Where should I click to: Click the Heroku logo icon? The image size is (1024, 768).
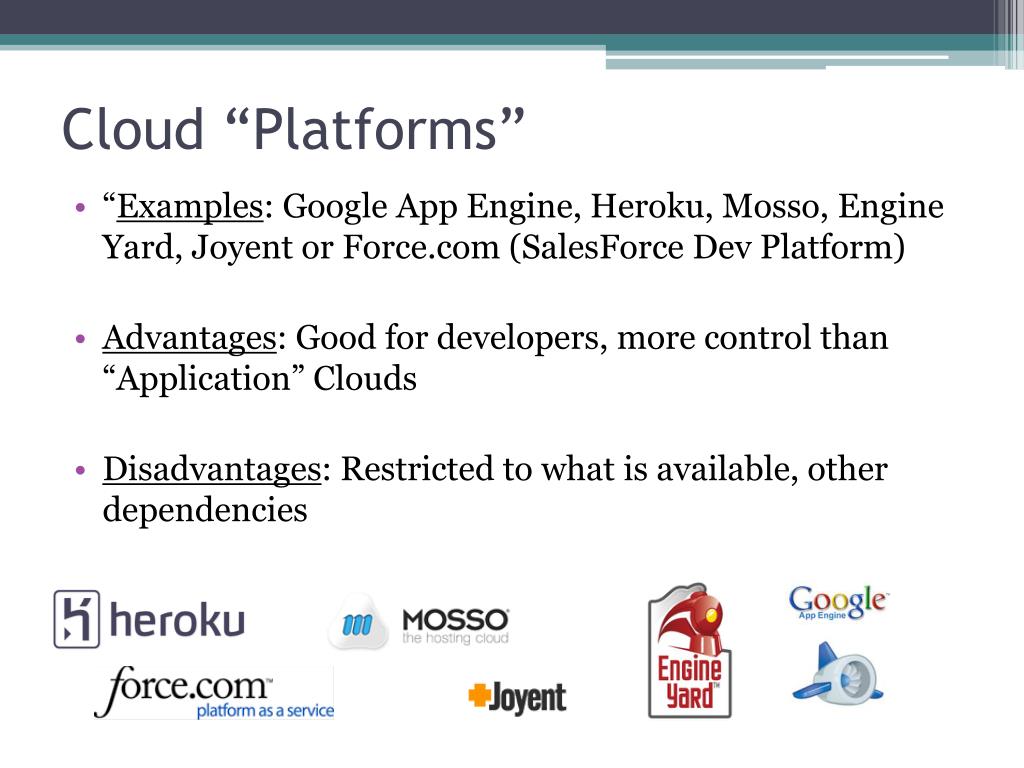(77, 619)
